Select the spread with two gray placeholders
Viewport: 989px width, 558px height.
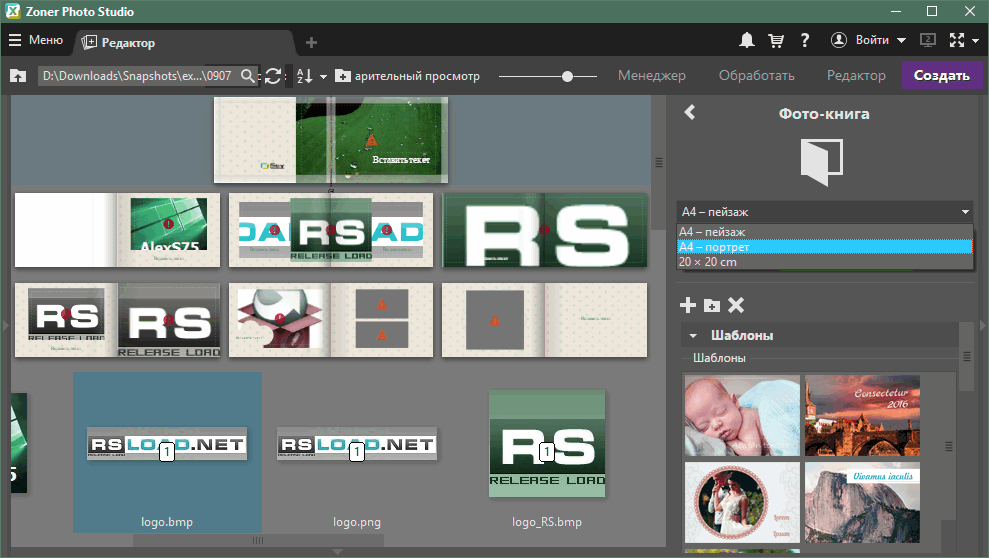pos(331,320)
